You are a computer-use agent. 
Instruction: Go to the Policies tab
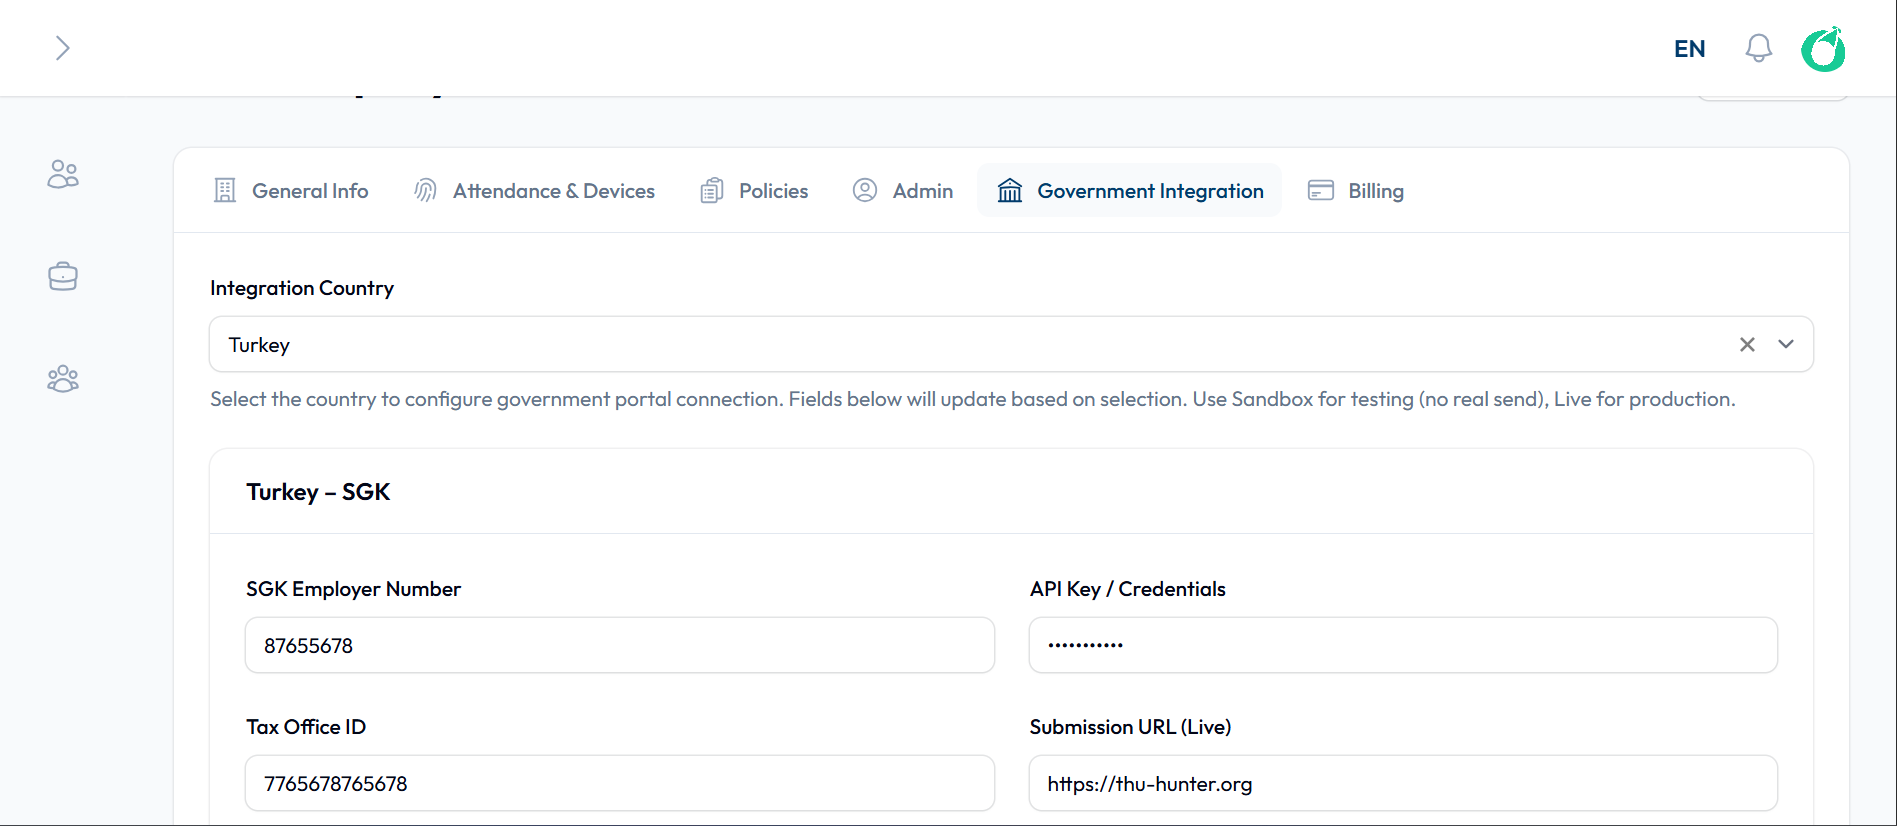(x=755, y=191)
